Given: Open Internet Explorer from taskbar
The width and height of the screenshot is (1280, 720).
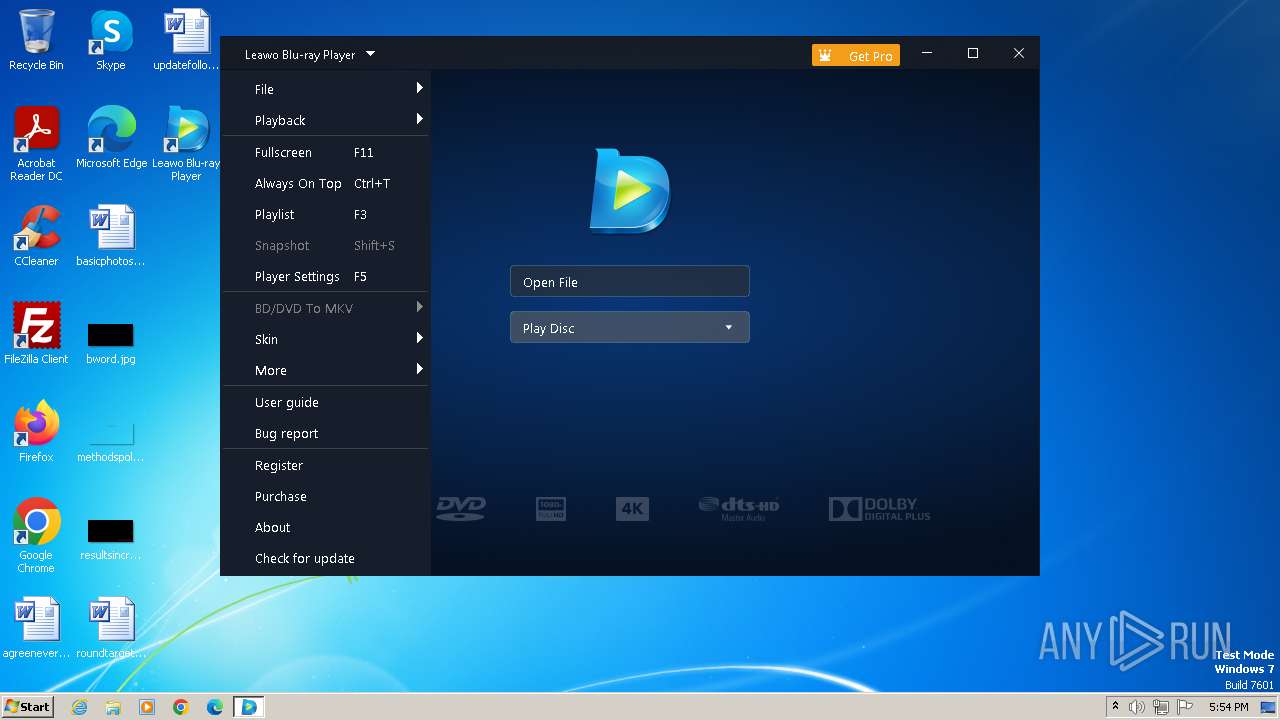Looking at the screenshot, I should click(x=79, y=707).
